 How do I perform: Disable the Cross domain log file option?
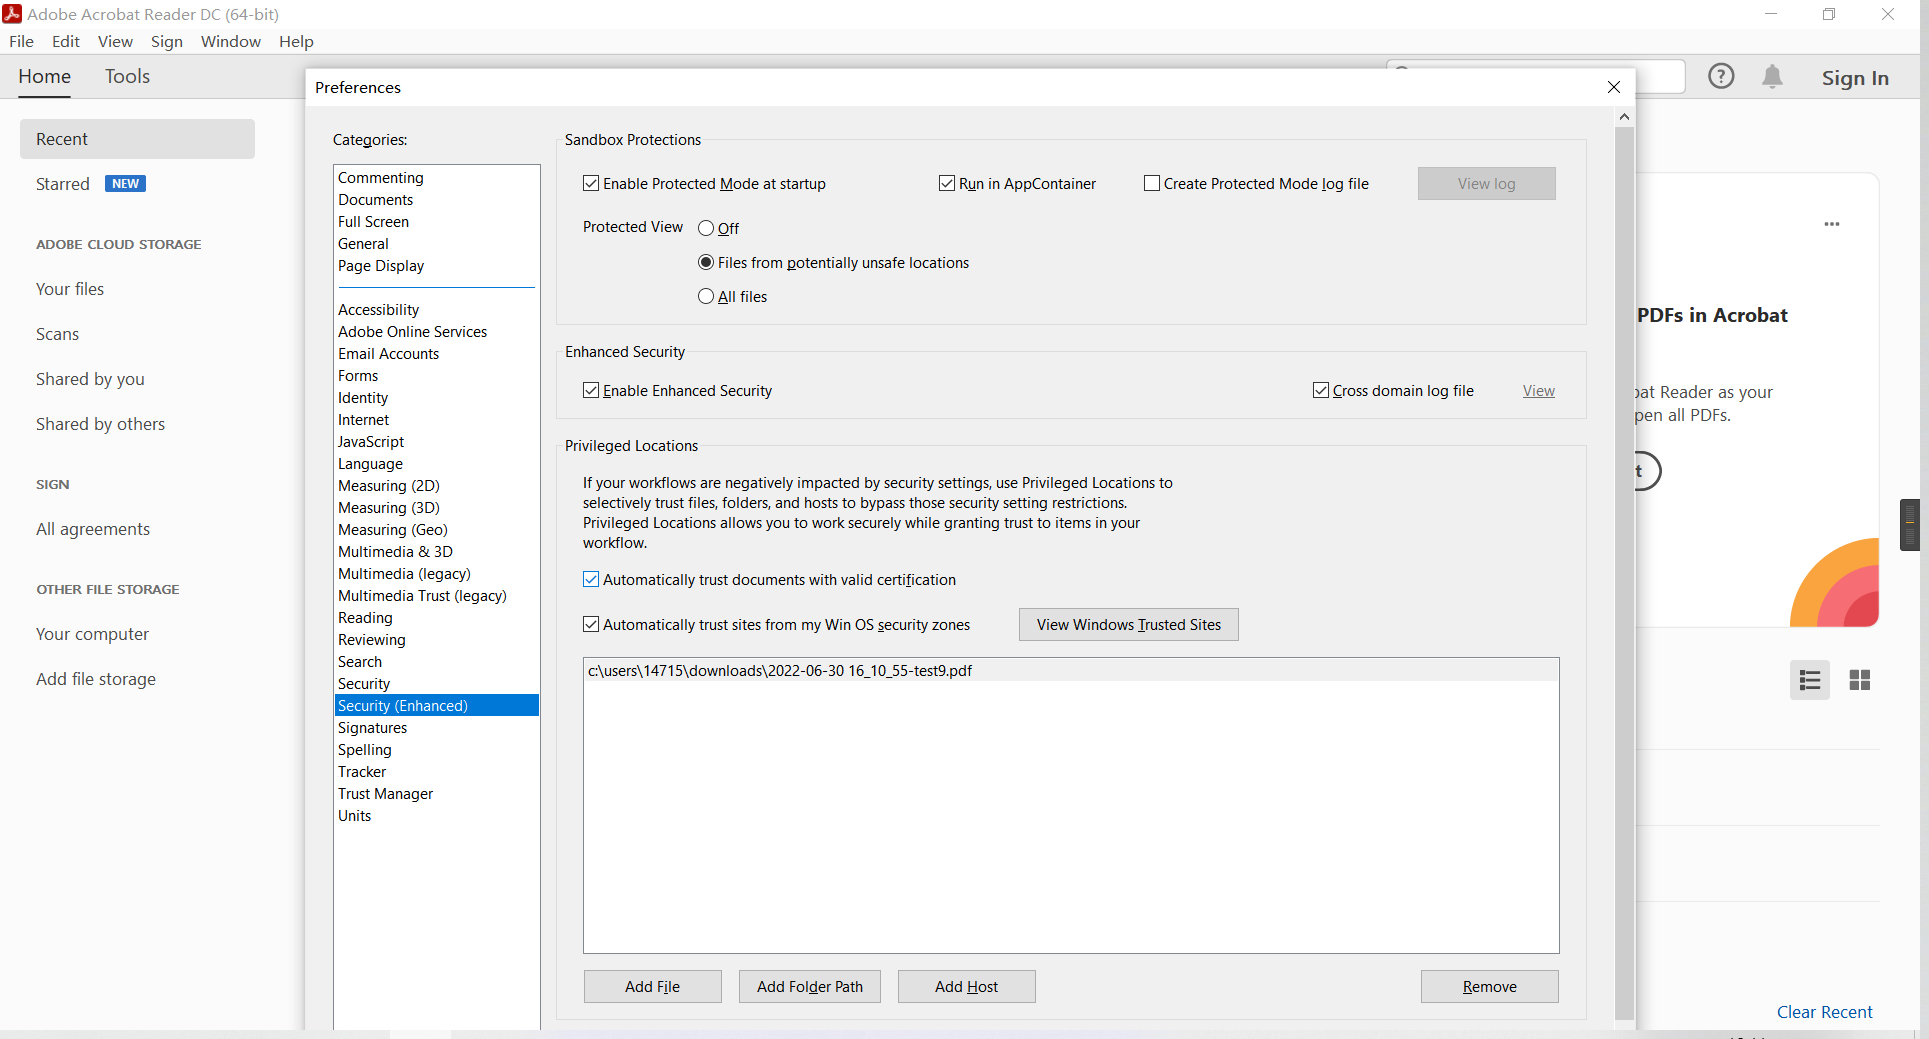[1321, 390]
